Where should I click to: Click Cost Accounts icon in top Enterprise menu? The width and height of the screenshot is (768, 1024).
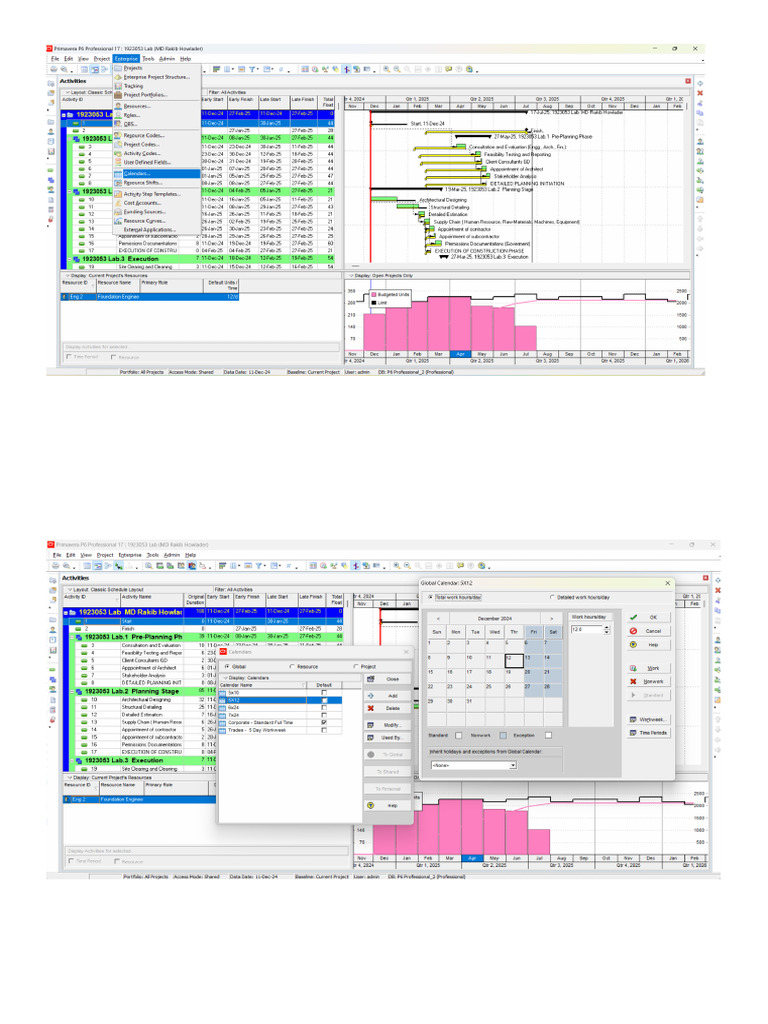(x=118, y=203)
